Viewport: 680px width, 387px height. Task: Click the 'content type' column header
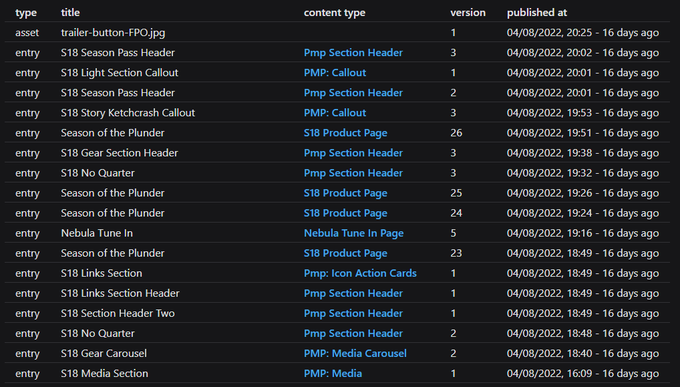coord(334,13)
